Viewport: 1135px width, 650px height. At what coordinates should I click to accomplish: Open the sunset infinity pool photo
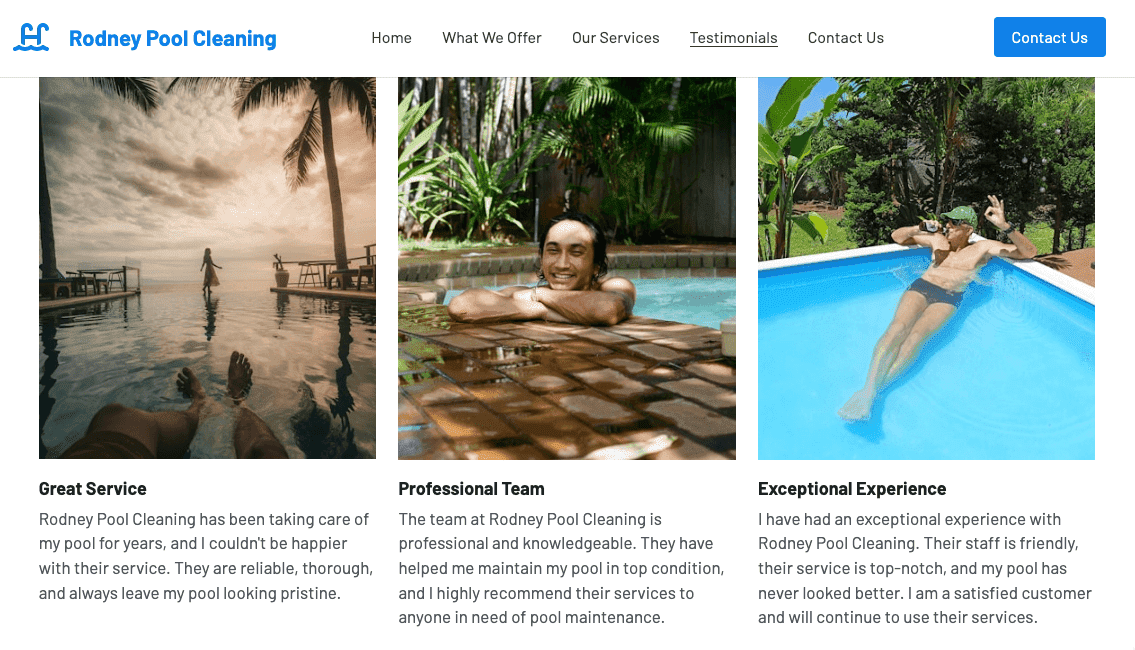pos(206,265)
